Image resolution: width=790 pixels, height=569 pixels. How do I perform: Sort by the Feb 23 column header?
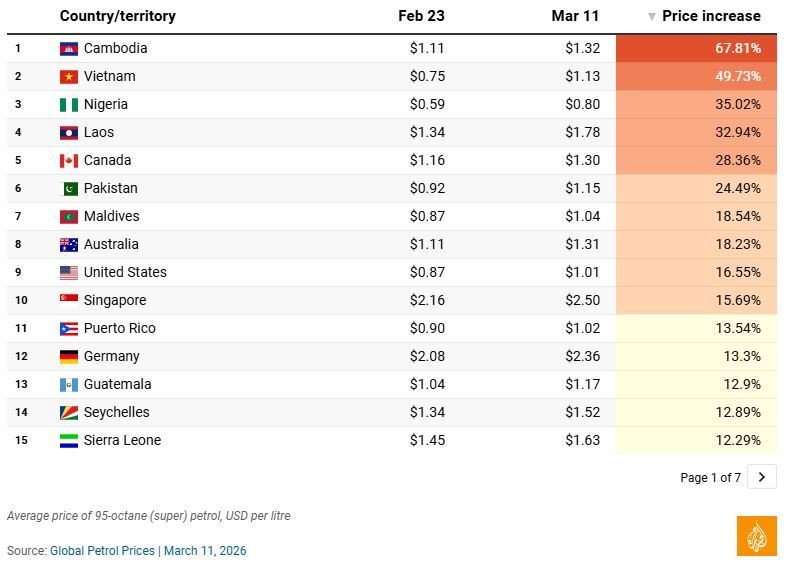pos(421,16)
